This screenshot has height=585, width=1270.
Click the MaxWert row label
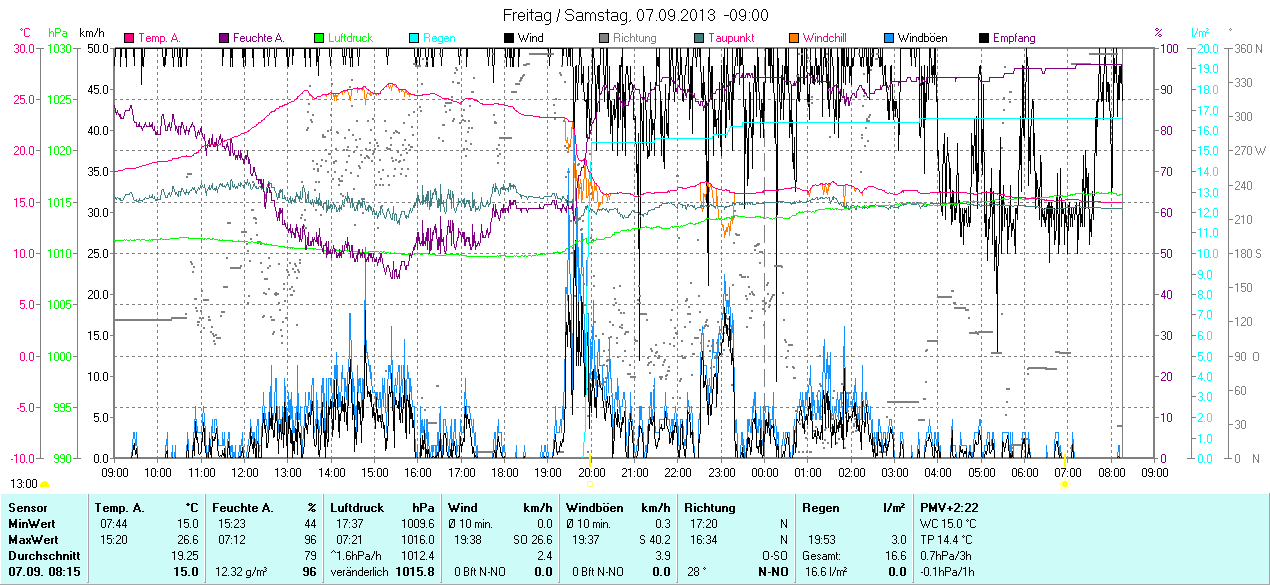[x=33, y=539]
